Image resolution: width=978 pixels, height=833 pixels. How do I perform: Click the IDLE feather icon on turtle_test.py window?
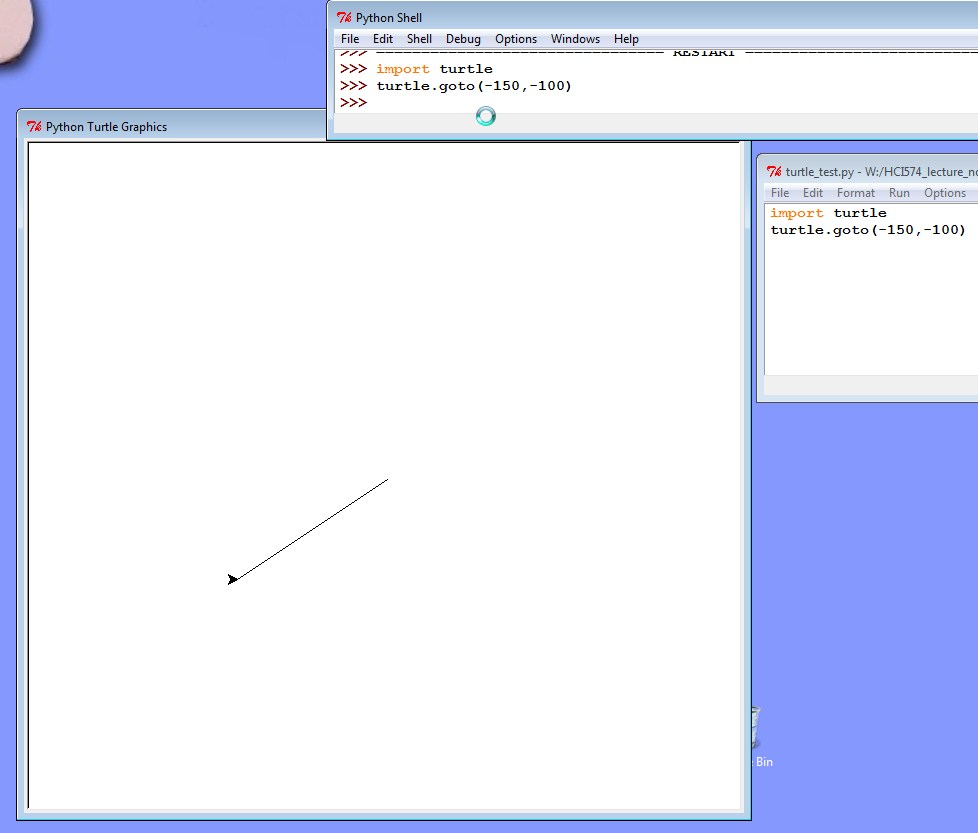point(772,171)
